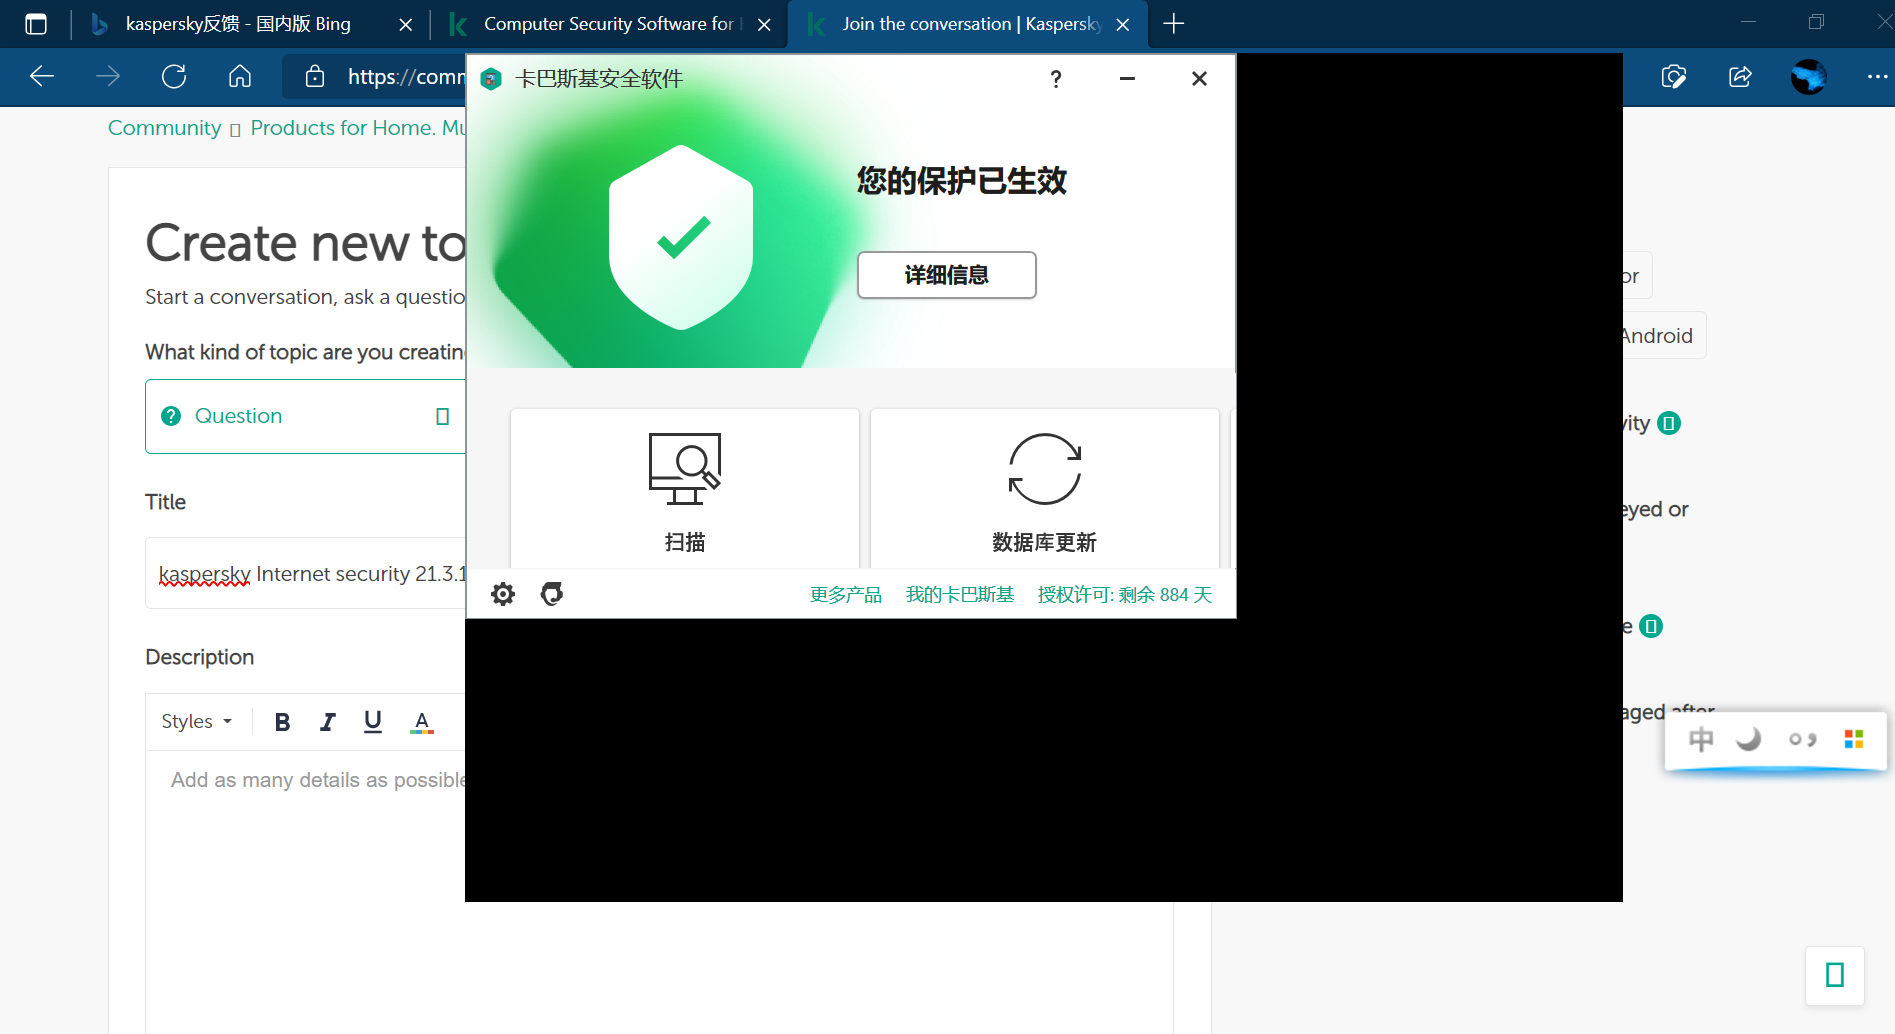Screen dimensions: 1895x1034
Task: Apply underline formatting in description editor
Action: click(373, 721)
